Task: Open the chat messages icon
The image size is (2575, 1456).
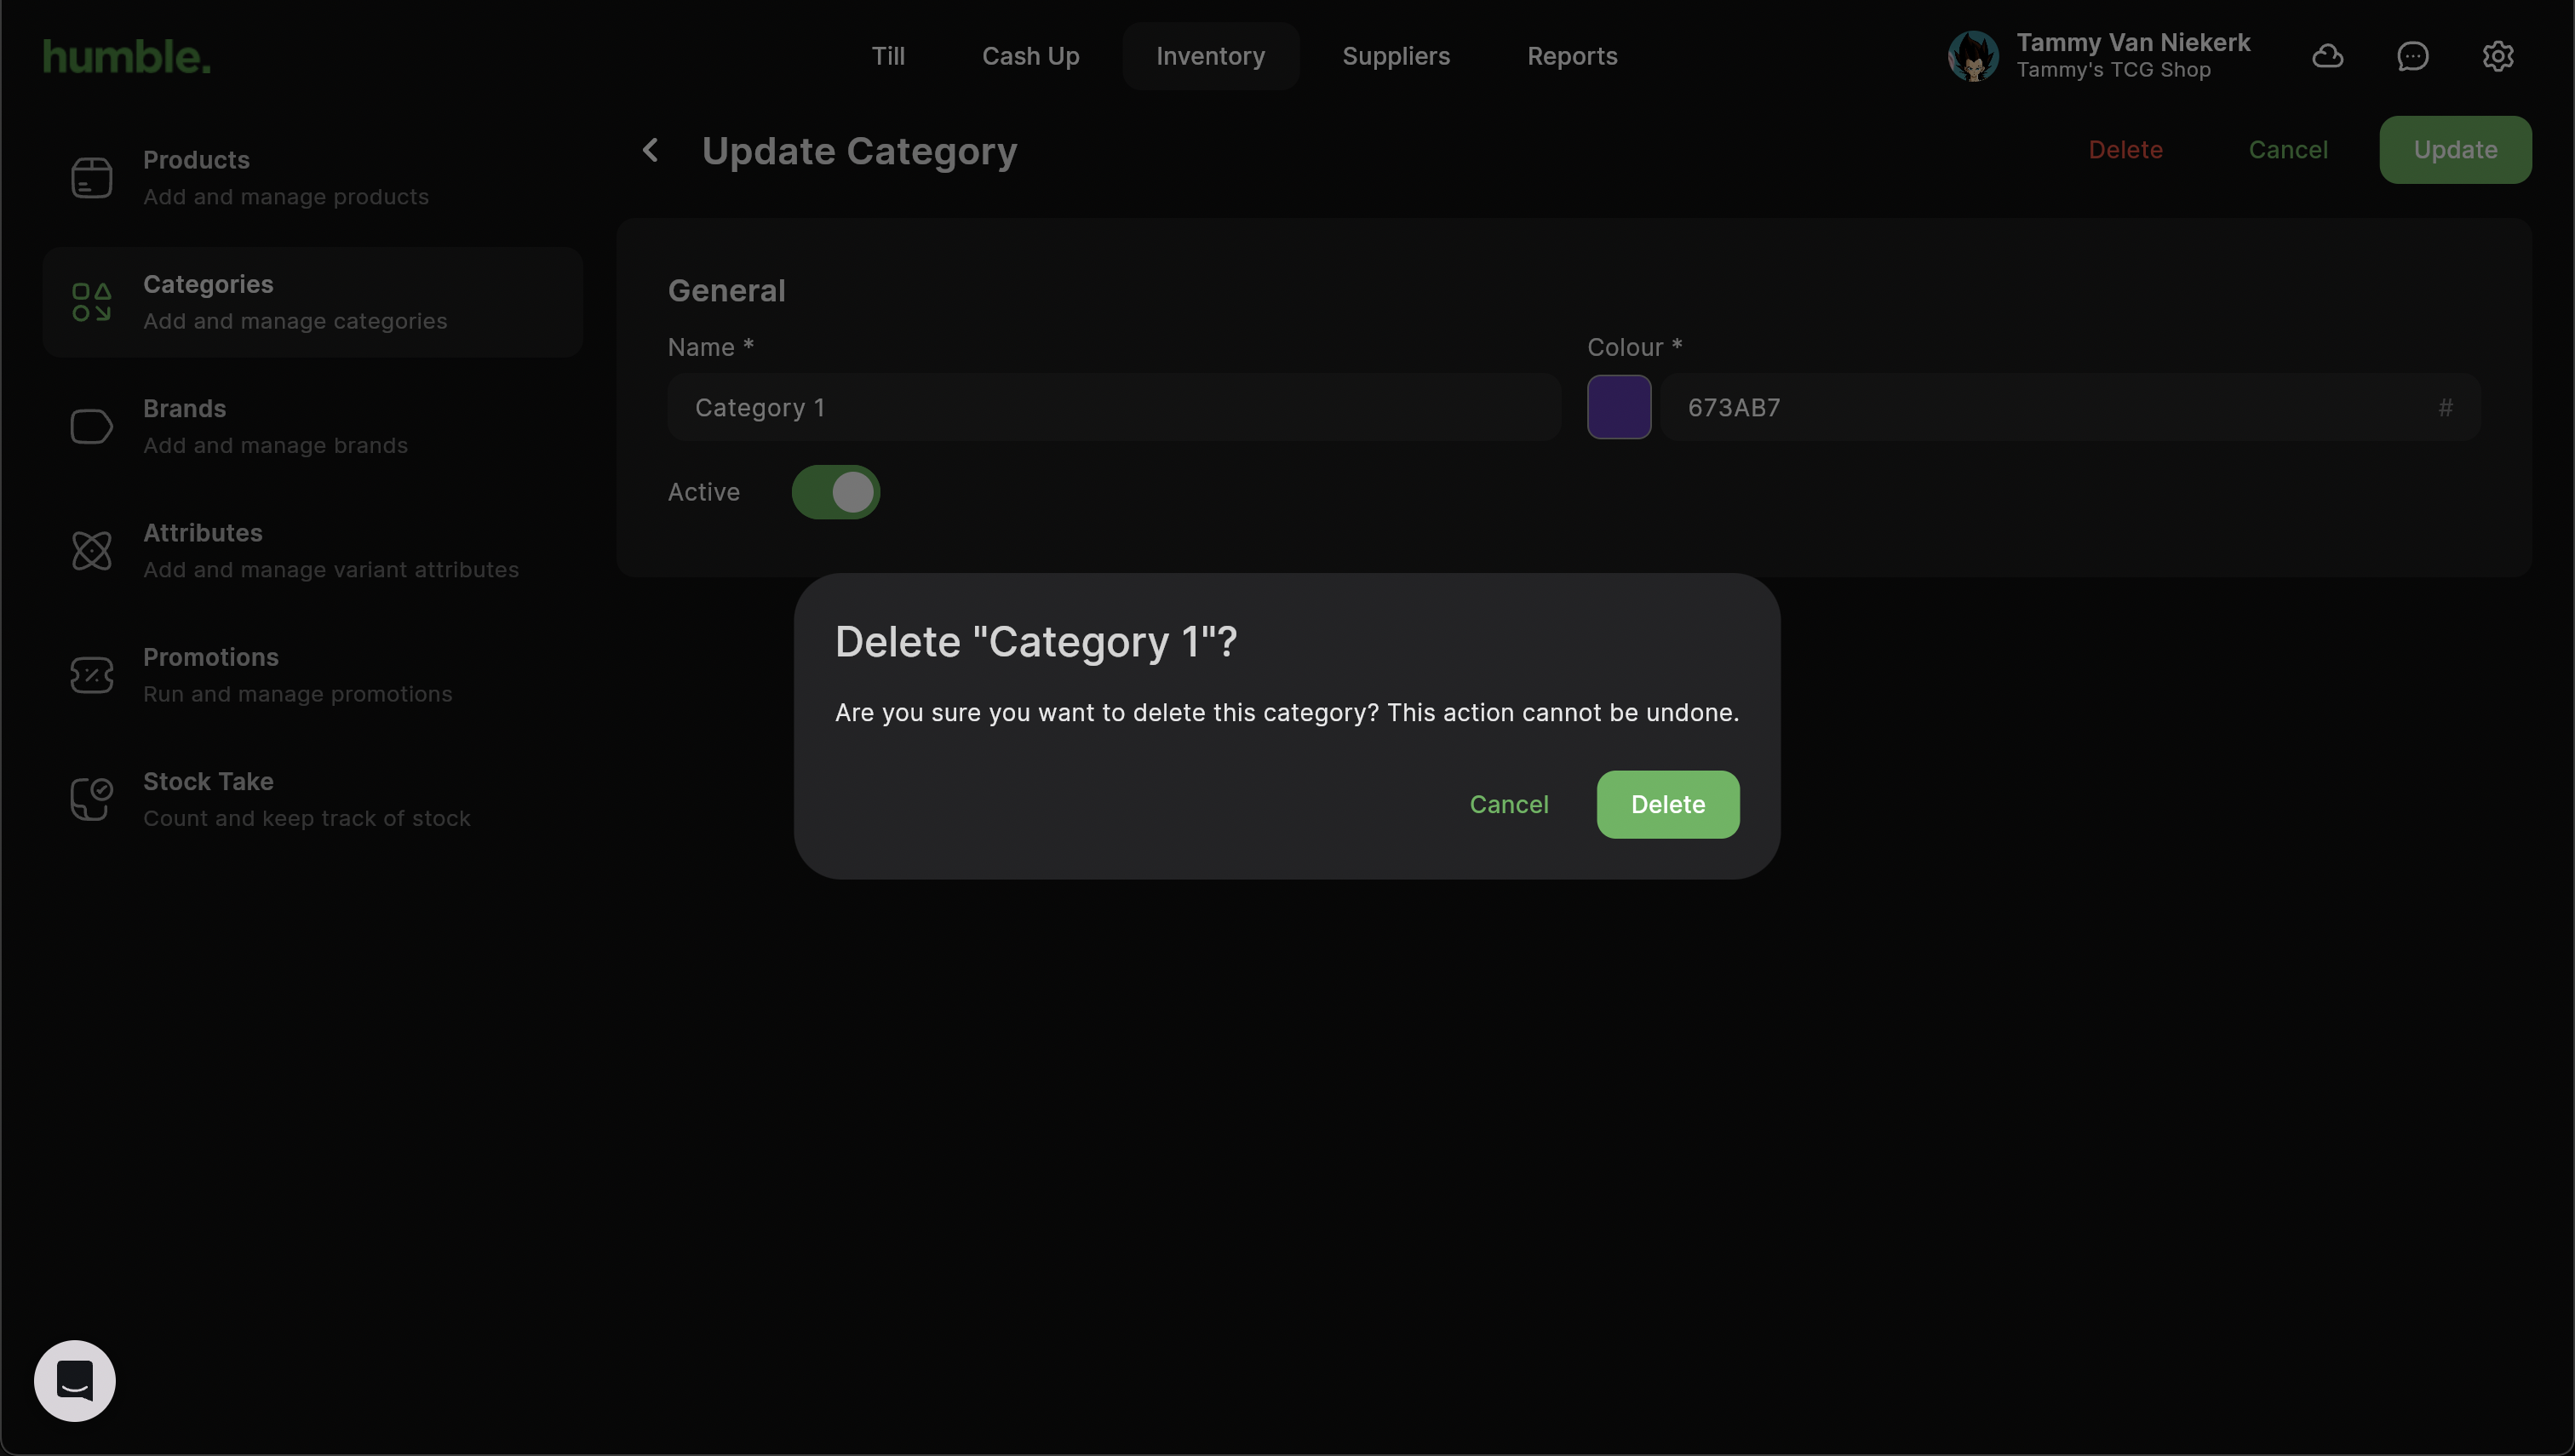Action: point(2412,56)
